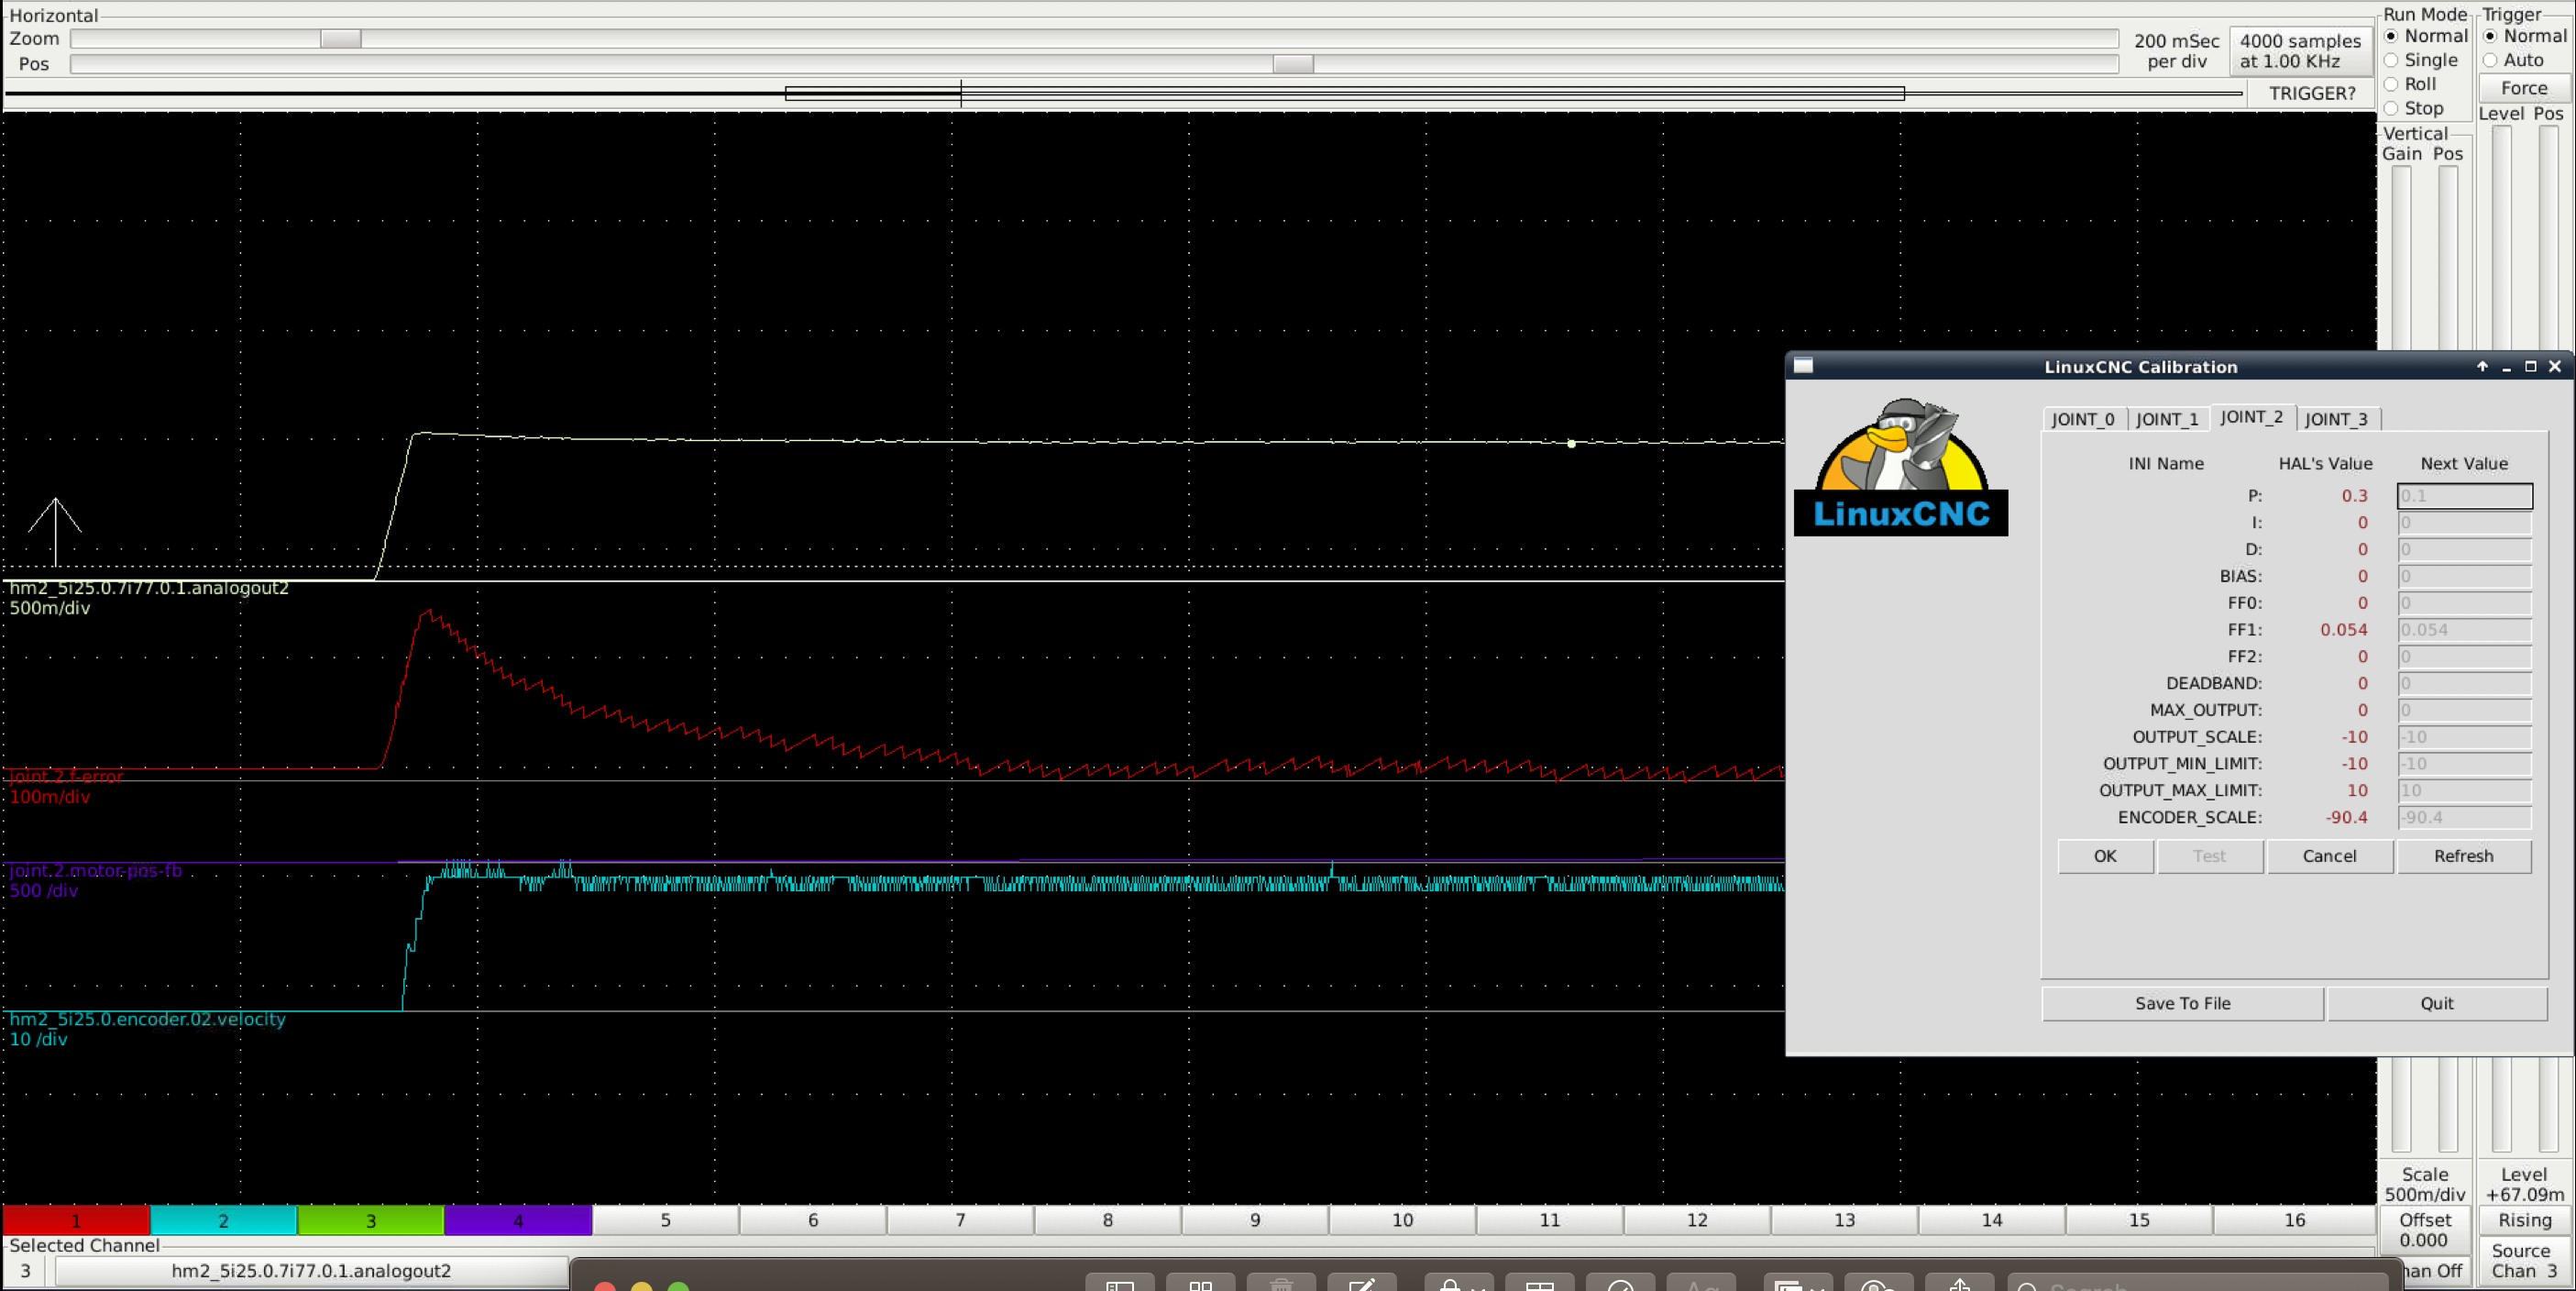Click the joint.2.f-error trace label
The width and height of the screenshot is (2576, 1291).
tap(67, 777)
